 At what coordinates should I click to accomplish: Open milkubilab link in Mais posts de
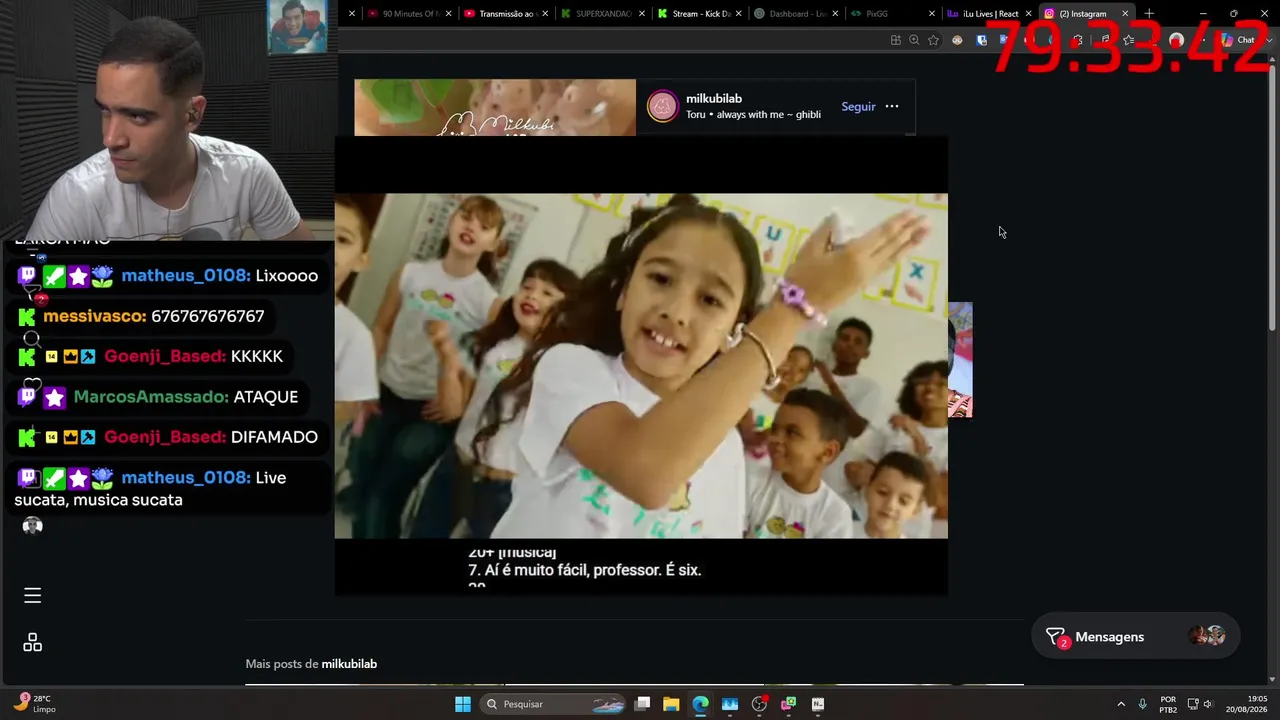[349, 664]
